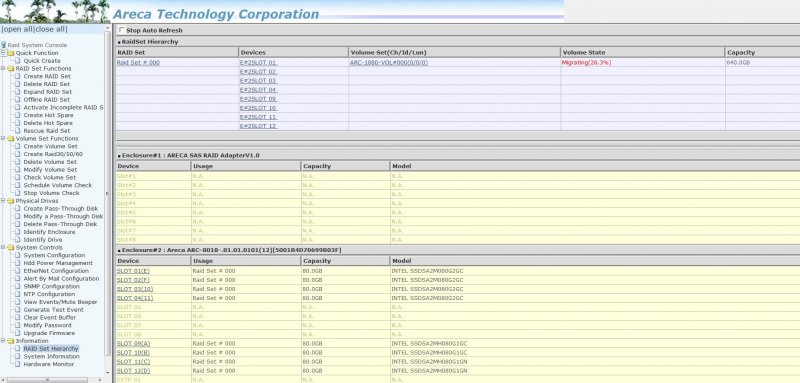Click the Create Raid30/50/60 page icon
800x383 pixels.
tap(18, 154)
